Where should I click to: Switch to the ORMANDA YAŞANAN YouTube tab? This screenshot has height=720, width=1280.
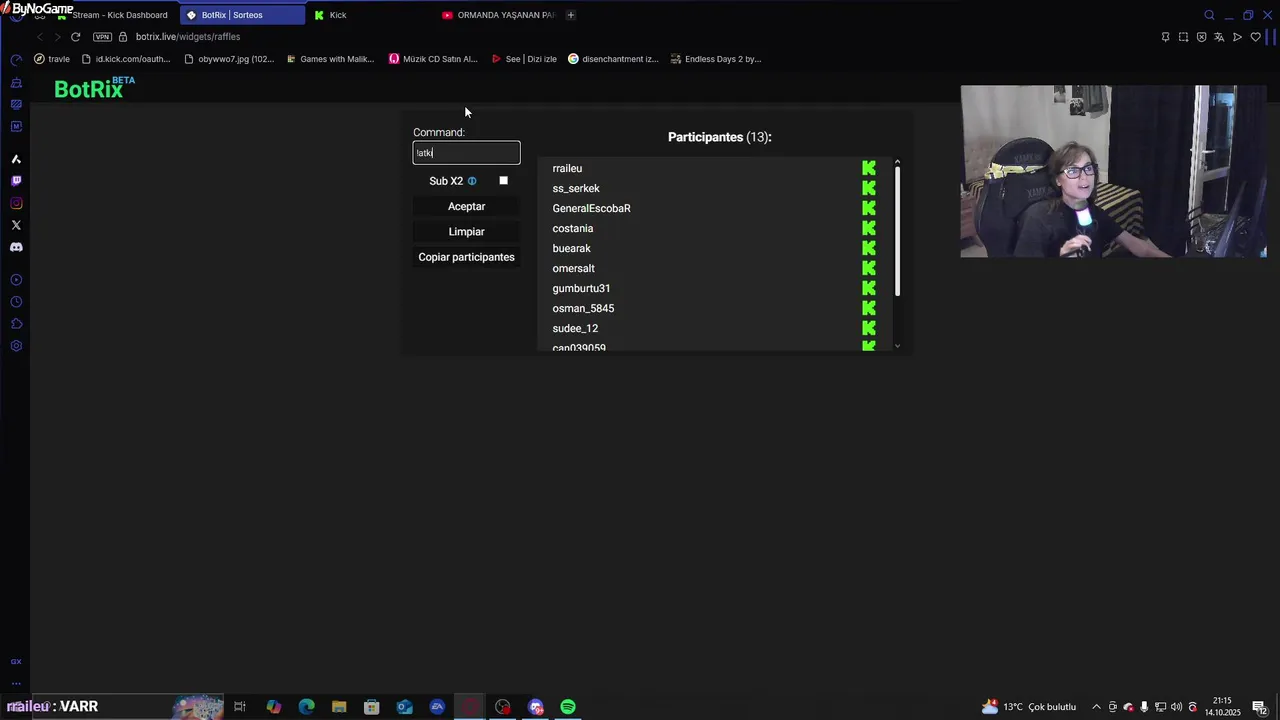[498, 15]
